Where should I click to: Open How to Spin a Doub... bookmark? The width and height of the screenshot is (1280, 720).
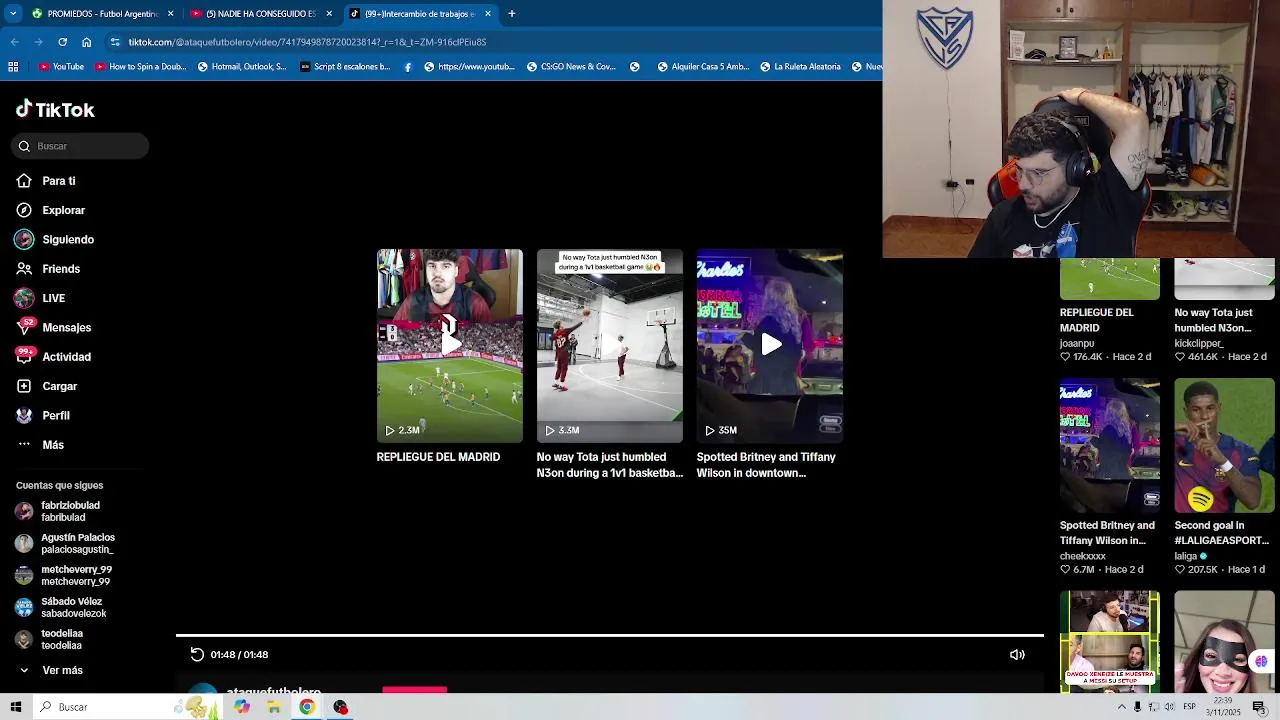(x=141, y=67)
